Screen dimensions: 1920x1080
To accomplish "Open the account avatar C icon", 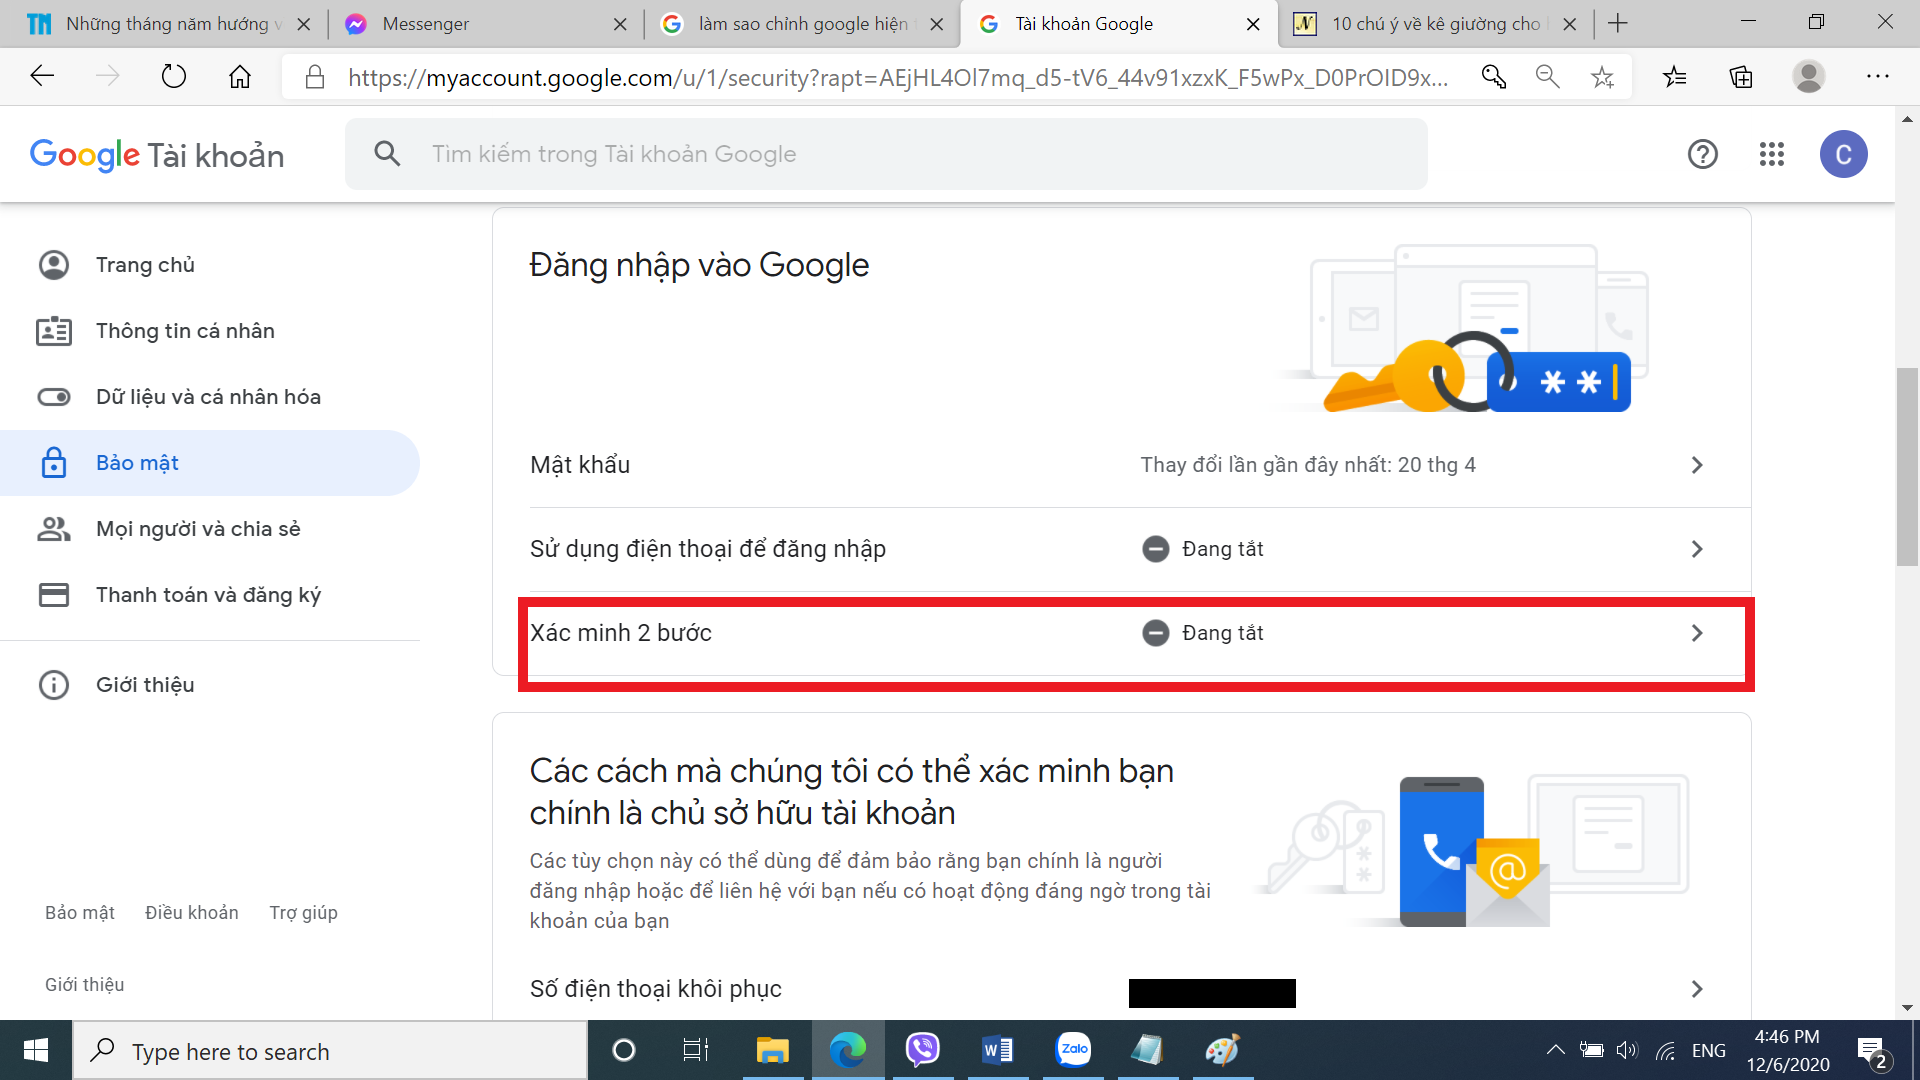I will click(1843, 154).
